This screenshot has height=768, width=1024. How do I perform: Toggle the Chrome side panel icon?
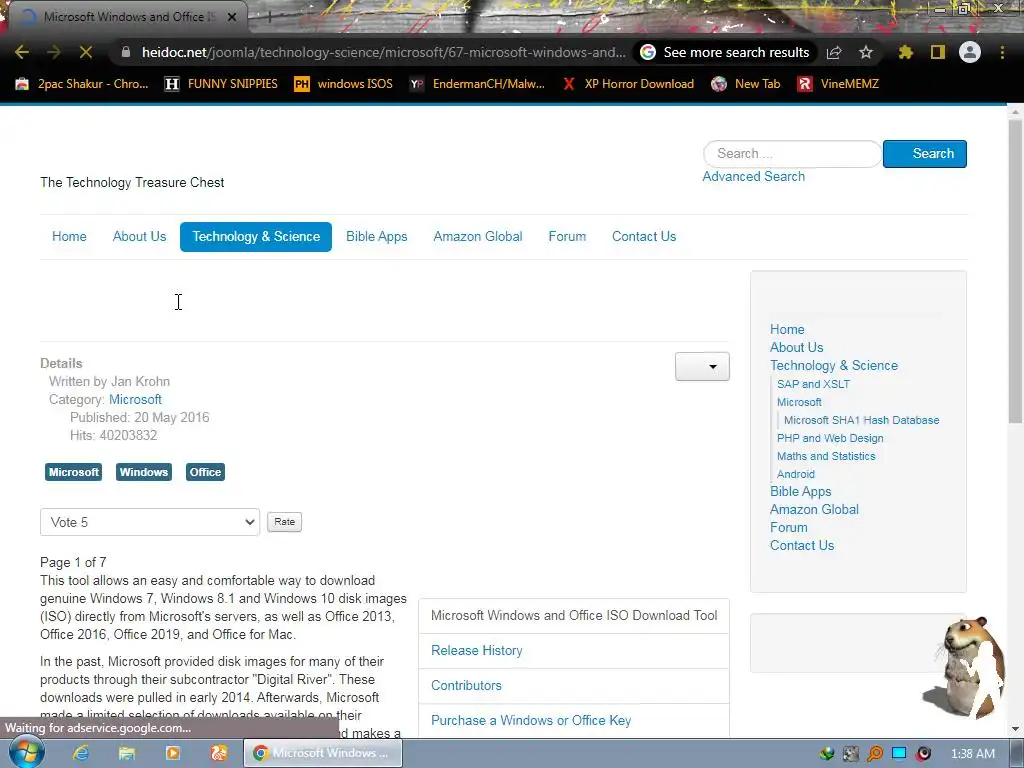tap(938, 52)
